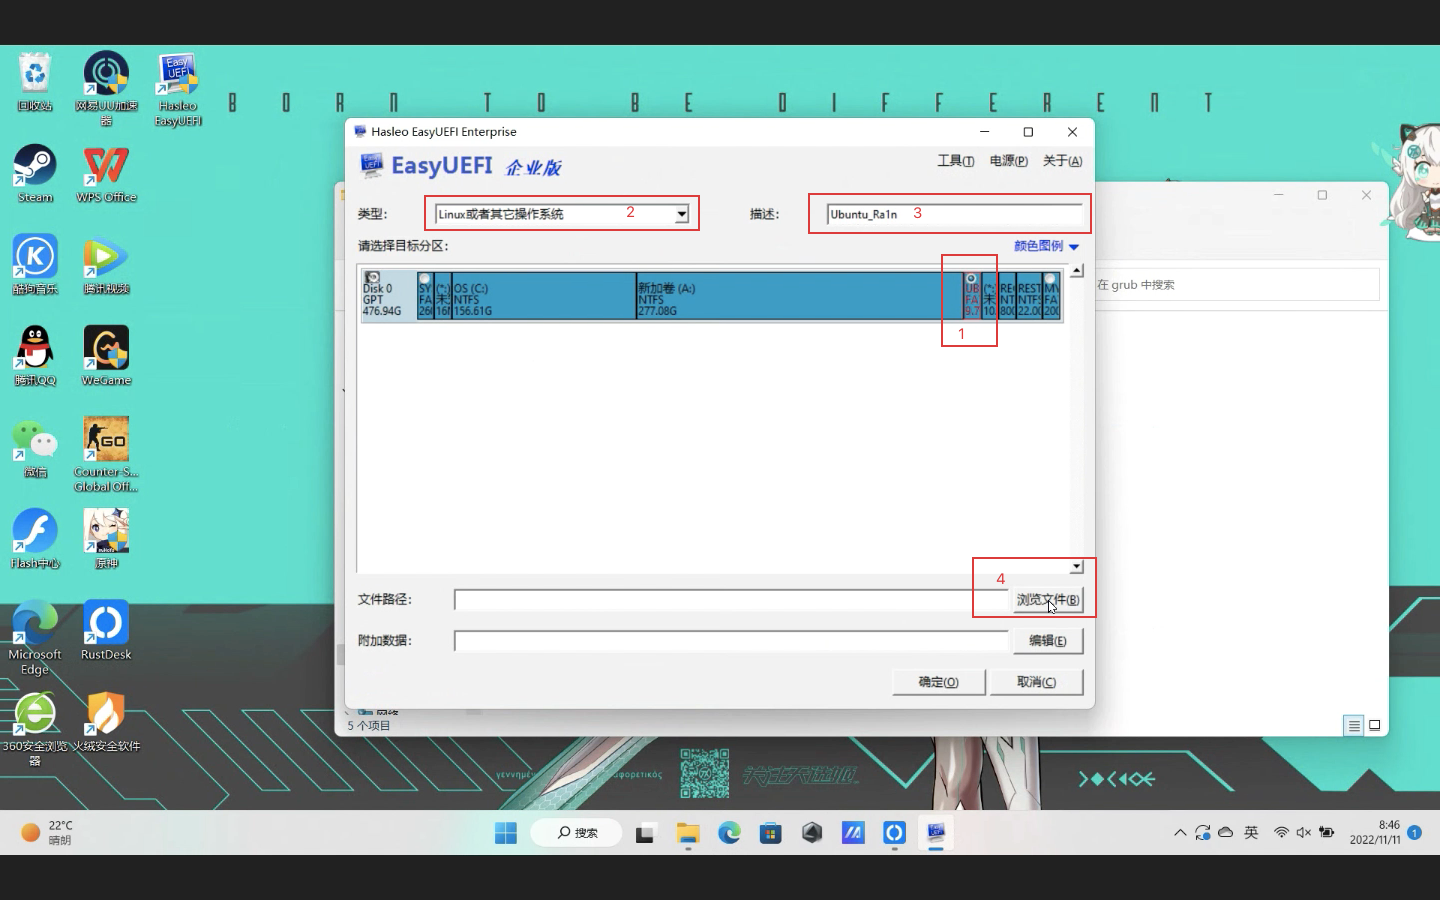Open the 360 Secure Browser desktop icon
This screenshot has height=900, width=1440.
tap(35, 729)
